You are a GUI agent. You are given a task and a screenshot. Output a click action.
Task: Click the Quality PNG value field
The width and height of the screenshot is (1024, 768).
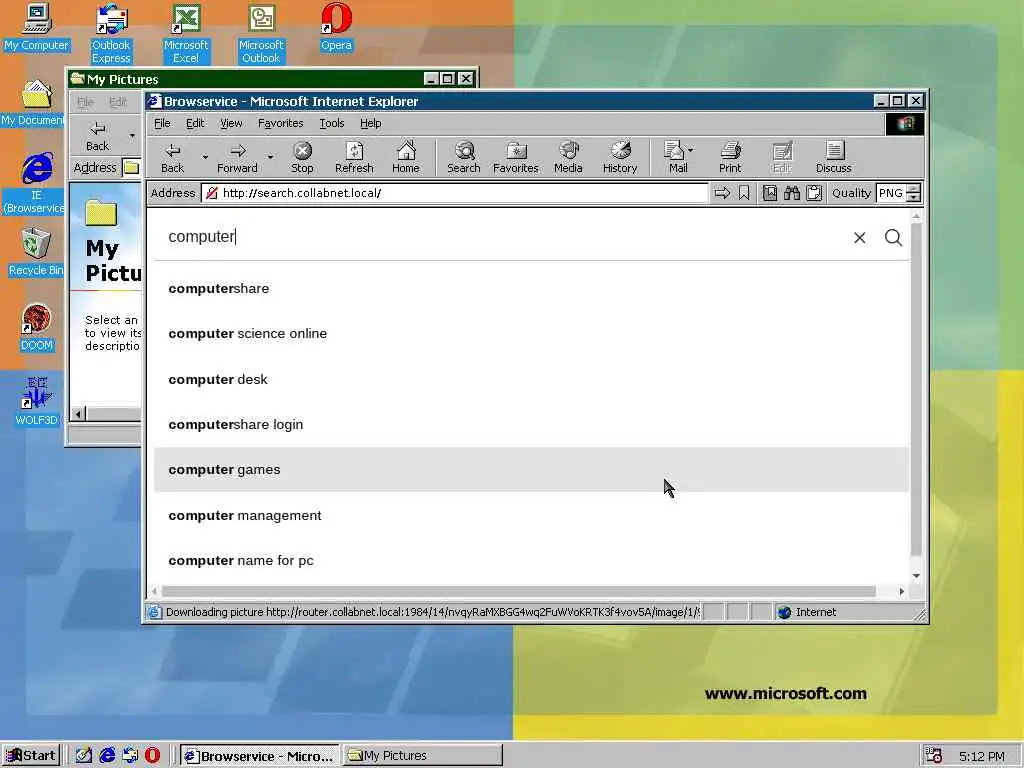click(x=891, y=193)
